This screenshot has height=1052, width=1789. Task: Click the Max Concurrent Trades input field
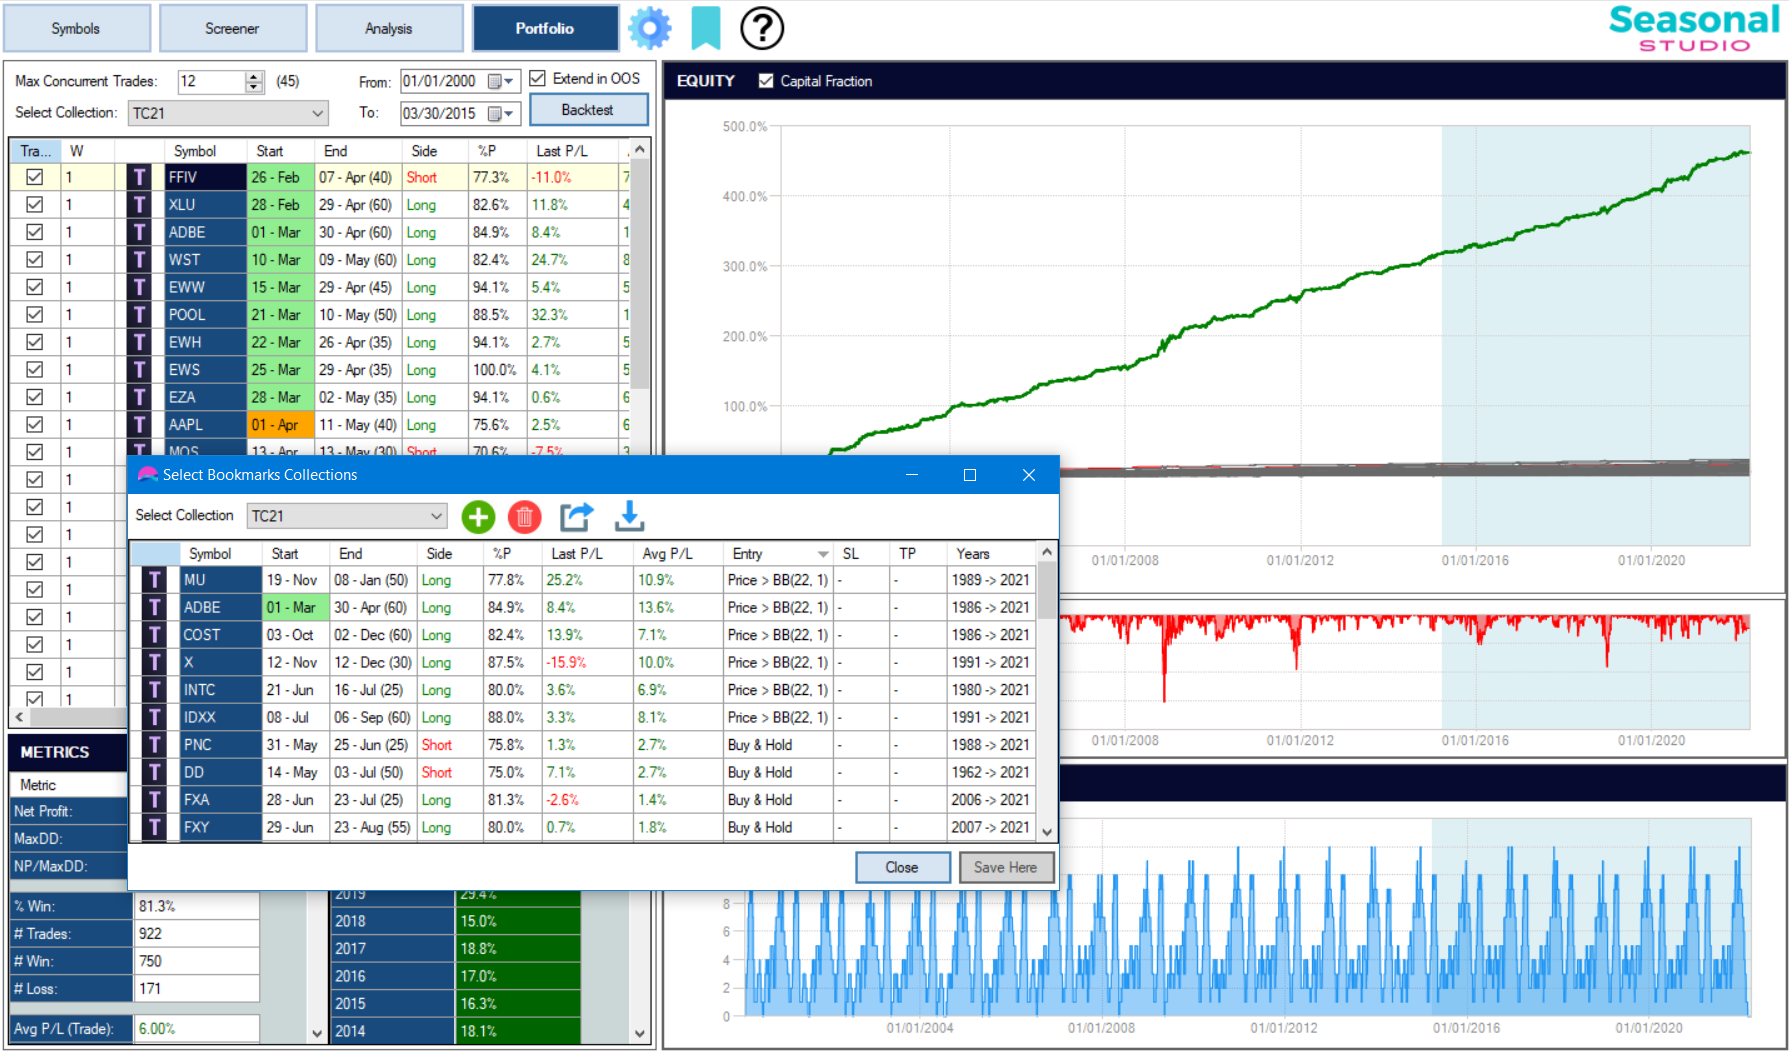coord(210,81)
